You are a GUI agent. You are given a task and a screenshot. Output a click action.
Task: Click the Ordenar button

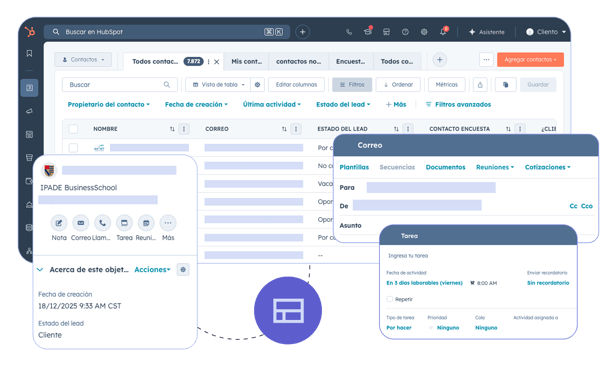pos(398,84)
